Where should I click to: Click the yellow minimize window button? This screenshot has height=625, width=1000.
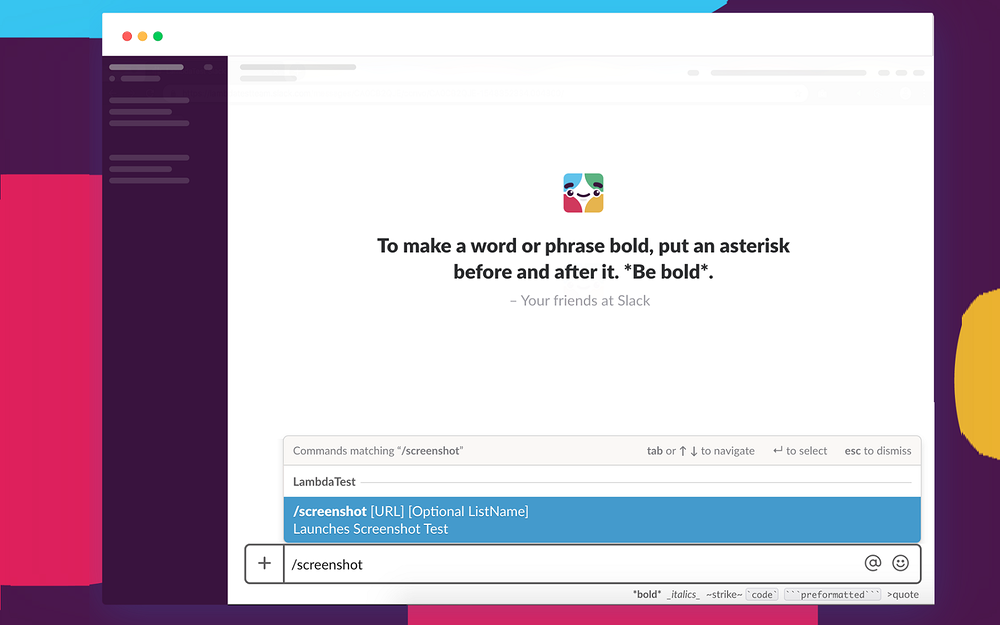(x=142, y=36)
